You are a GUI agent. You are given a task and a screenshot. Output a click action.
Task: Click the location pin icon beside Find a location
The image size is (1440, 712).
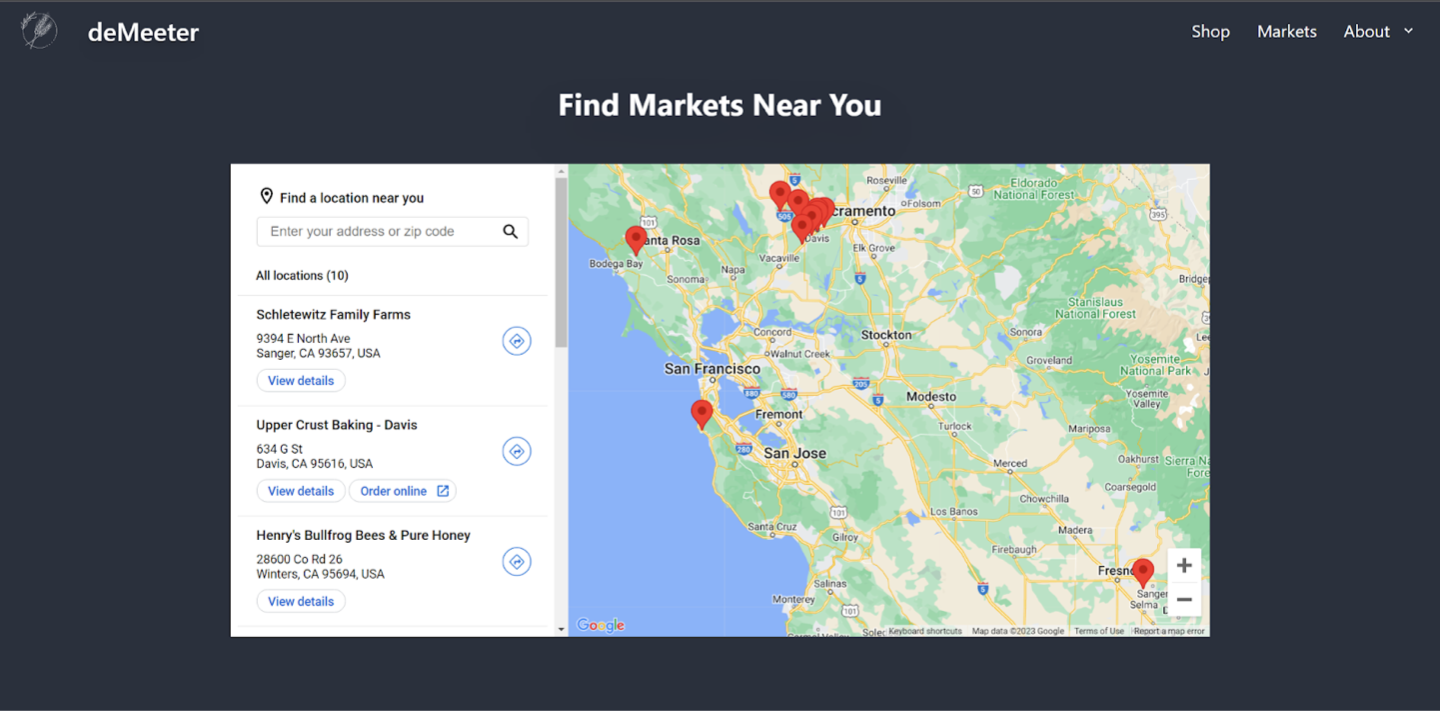click(266, 196)
